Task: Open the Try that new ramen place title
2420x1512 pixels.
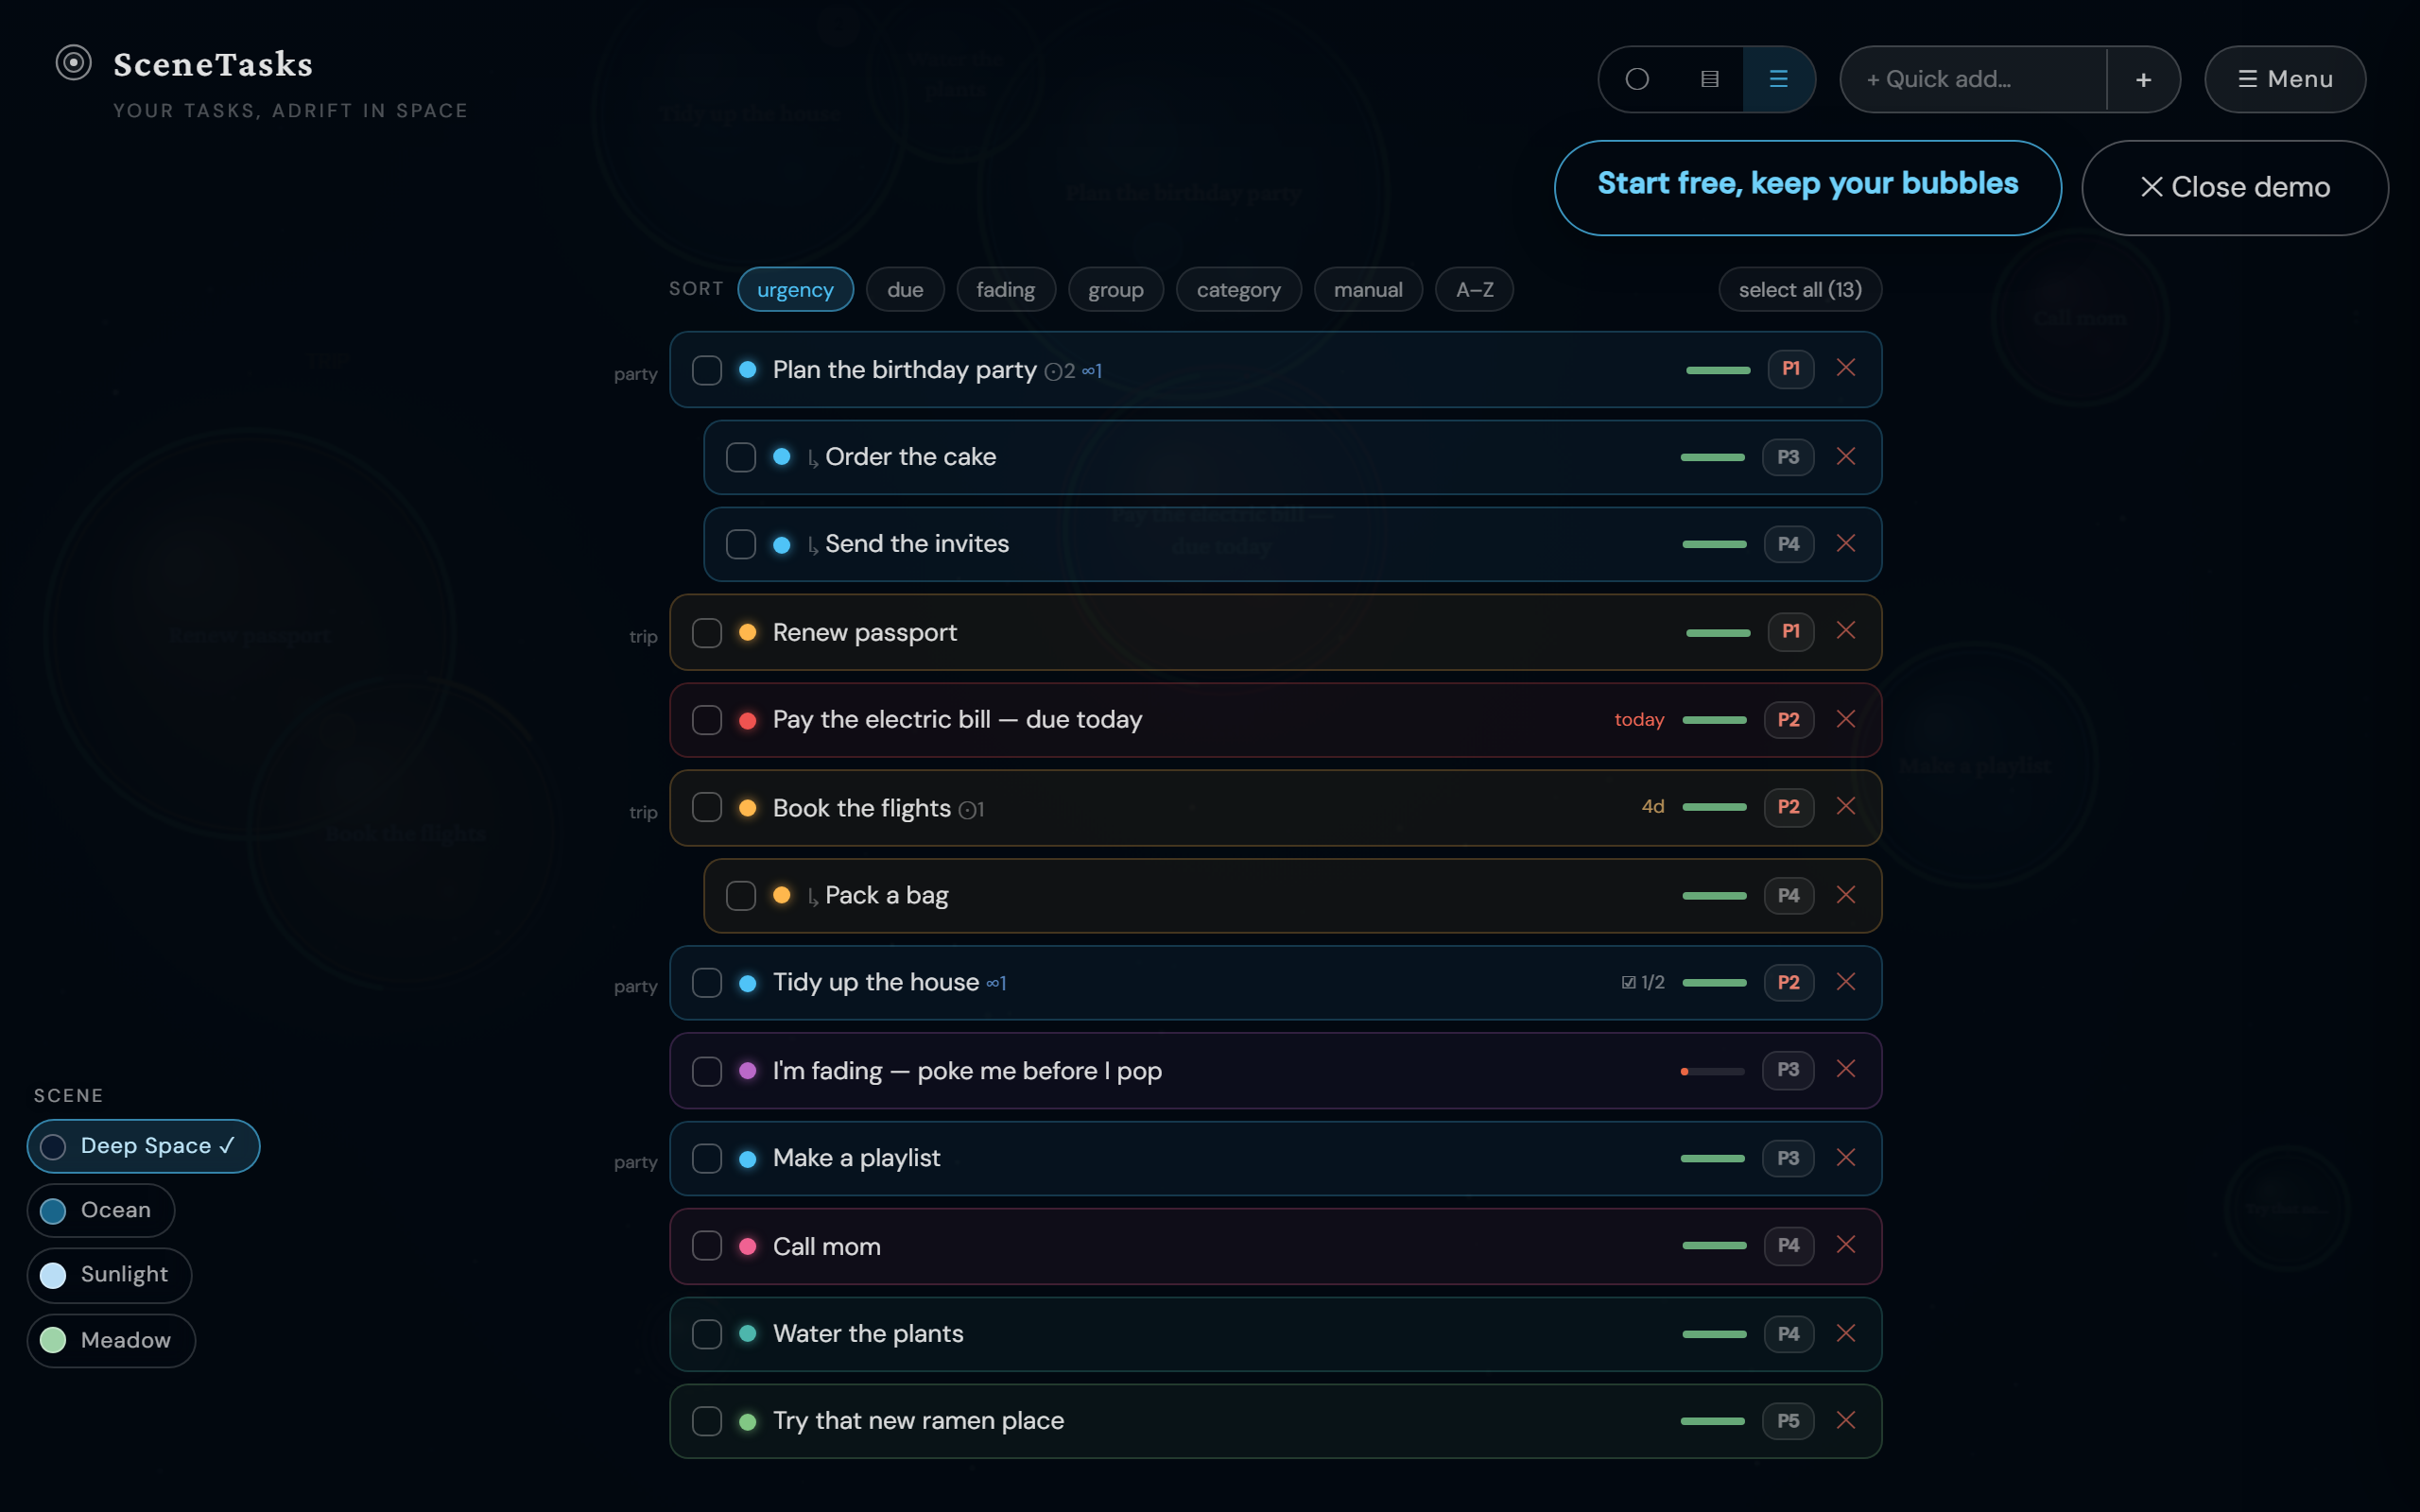Action: point(918,1421)
